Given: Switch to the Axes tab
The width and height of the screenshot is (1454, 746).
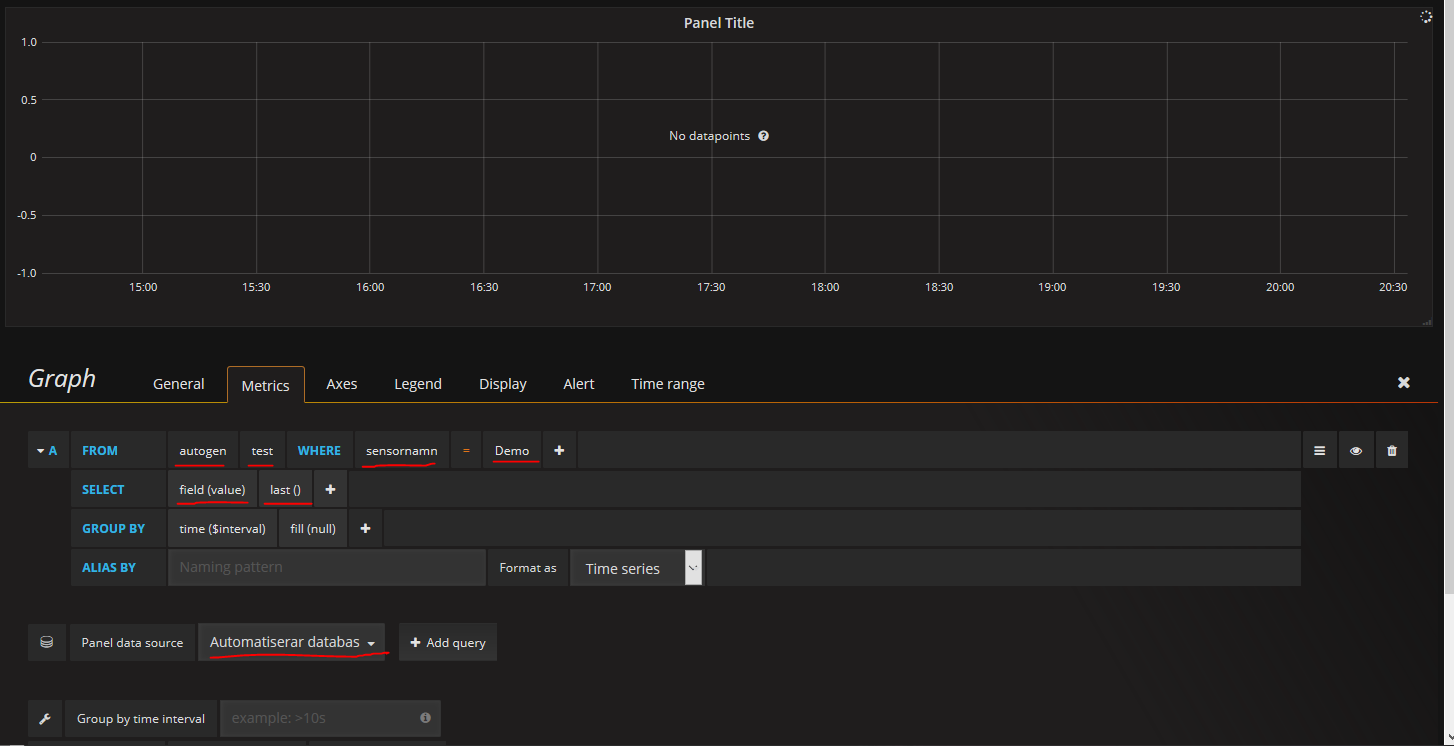Looking at the screenshot, I should (x=342, y=384).
